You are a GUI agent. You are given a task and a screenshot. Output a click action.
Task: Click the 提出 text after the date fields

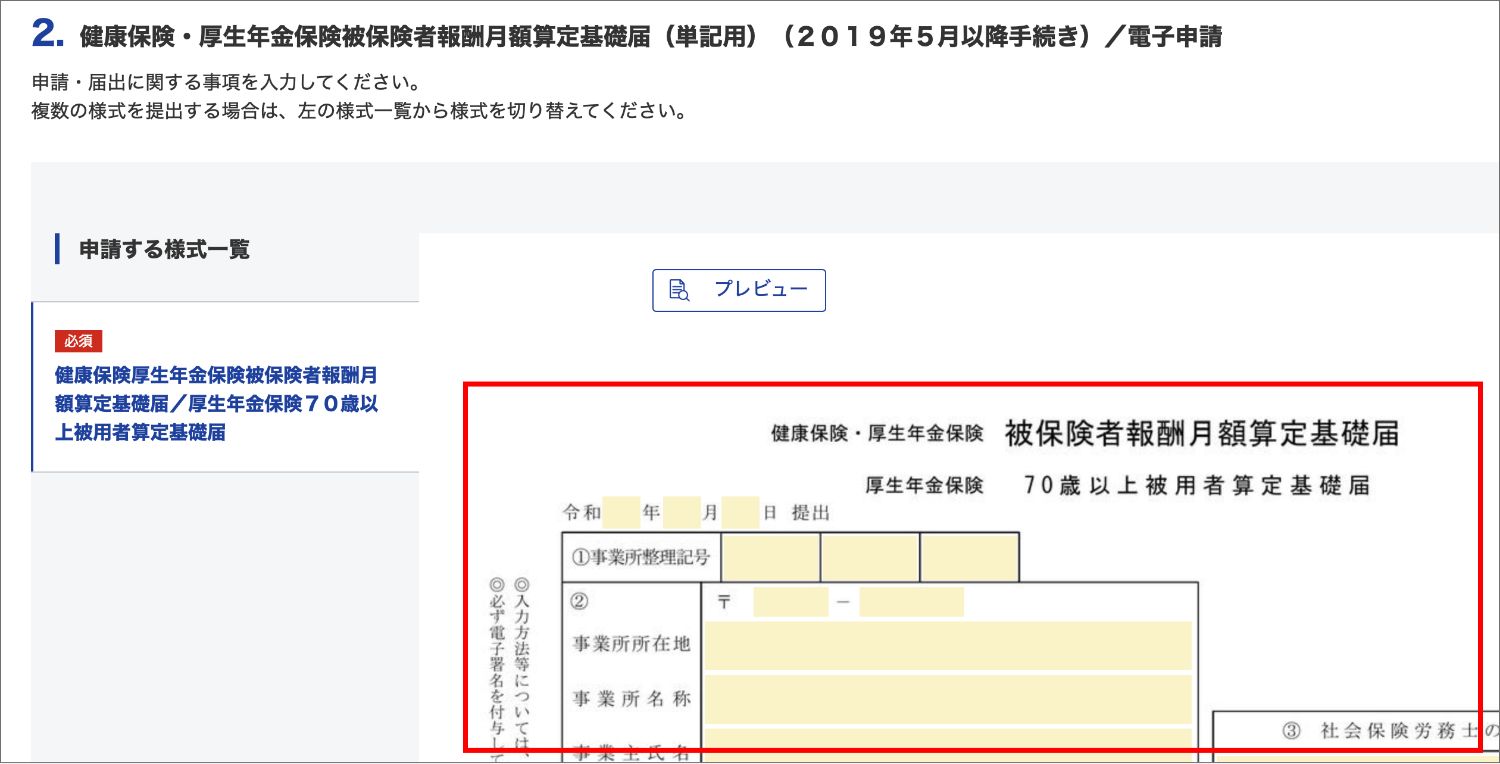812,514
